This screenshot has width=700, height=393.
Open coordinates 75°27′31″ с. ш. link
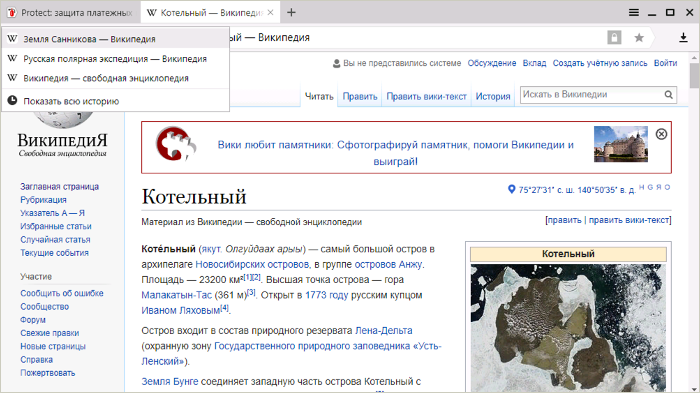click(576, 190)
